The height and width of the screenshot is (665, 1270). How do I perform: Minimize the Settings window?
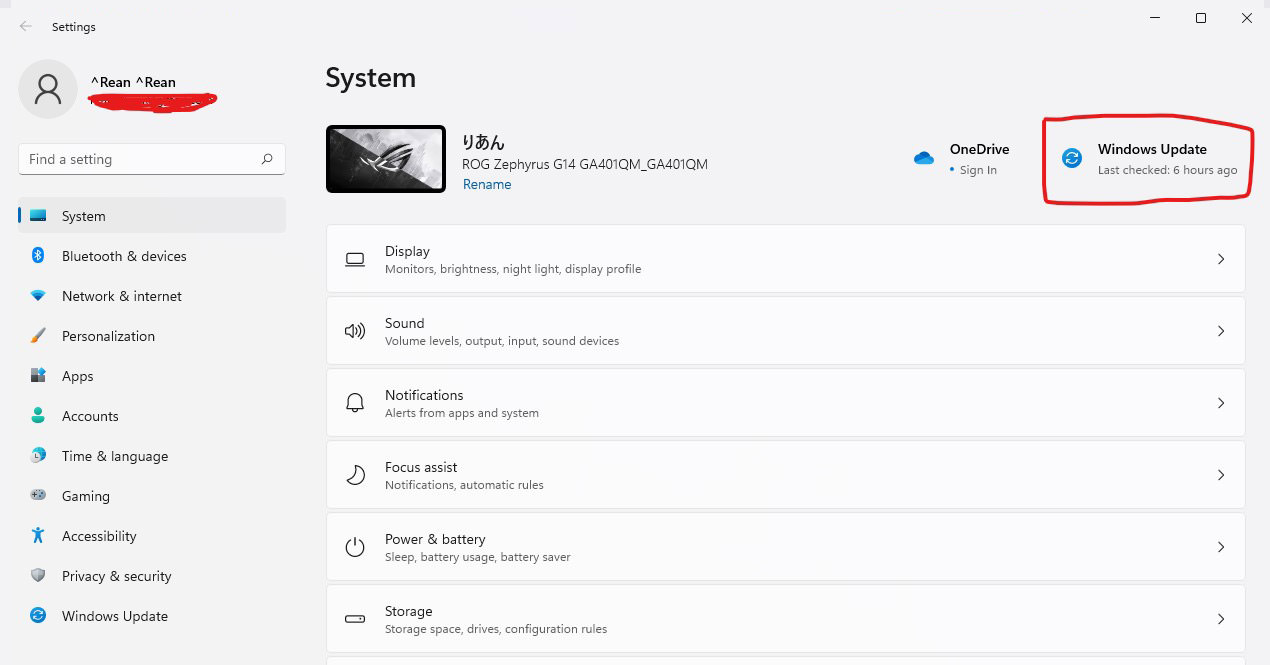[1155, 18]
